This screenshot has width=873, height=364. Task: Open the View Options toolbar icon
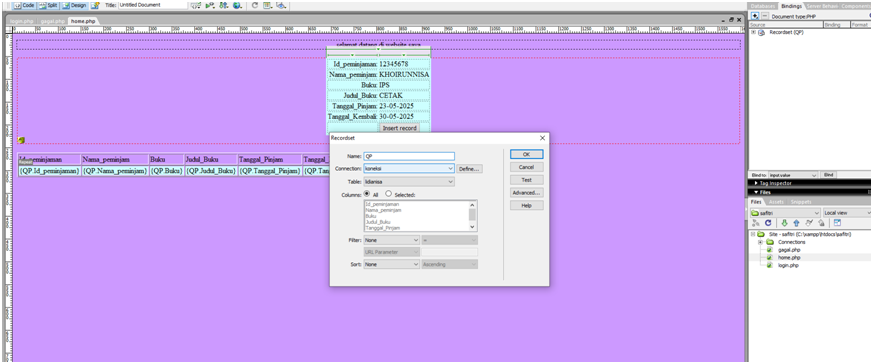267,5
